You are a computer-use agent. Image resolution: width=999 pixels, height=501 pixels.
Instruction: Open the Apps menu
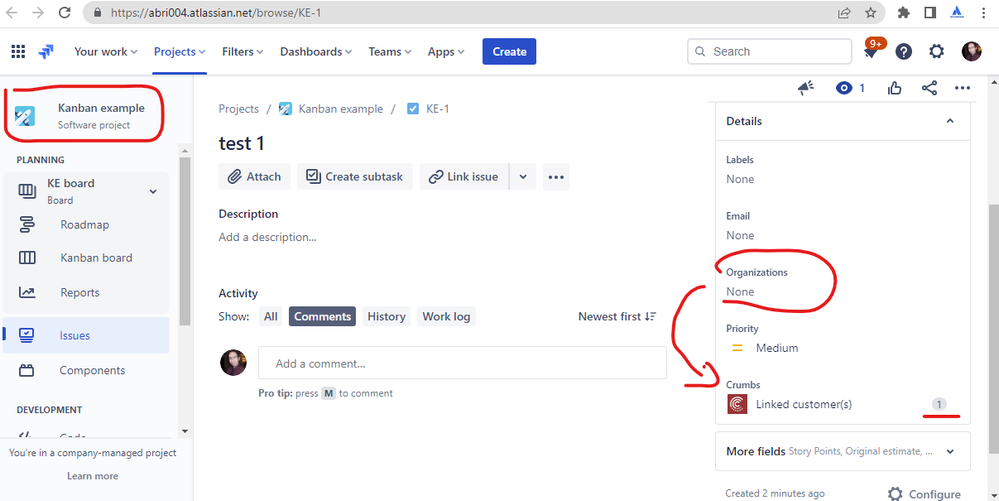click(446, 52)
